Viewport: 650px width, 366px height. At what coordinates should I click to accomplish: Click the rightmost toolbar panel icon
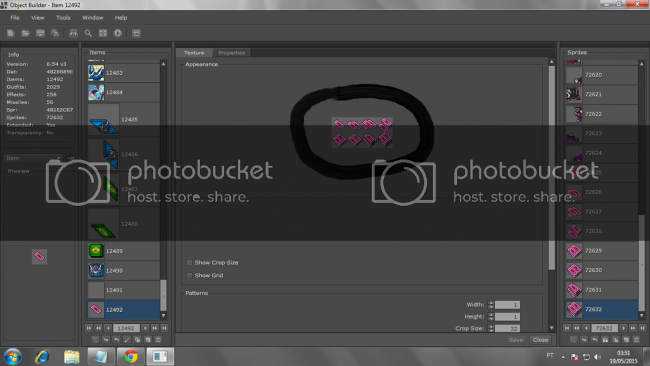coord(136,33)
